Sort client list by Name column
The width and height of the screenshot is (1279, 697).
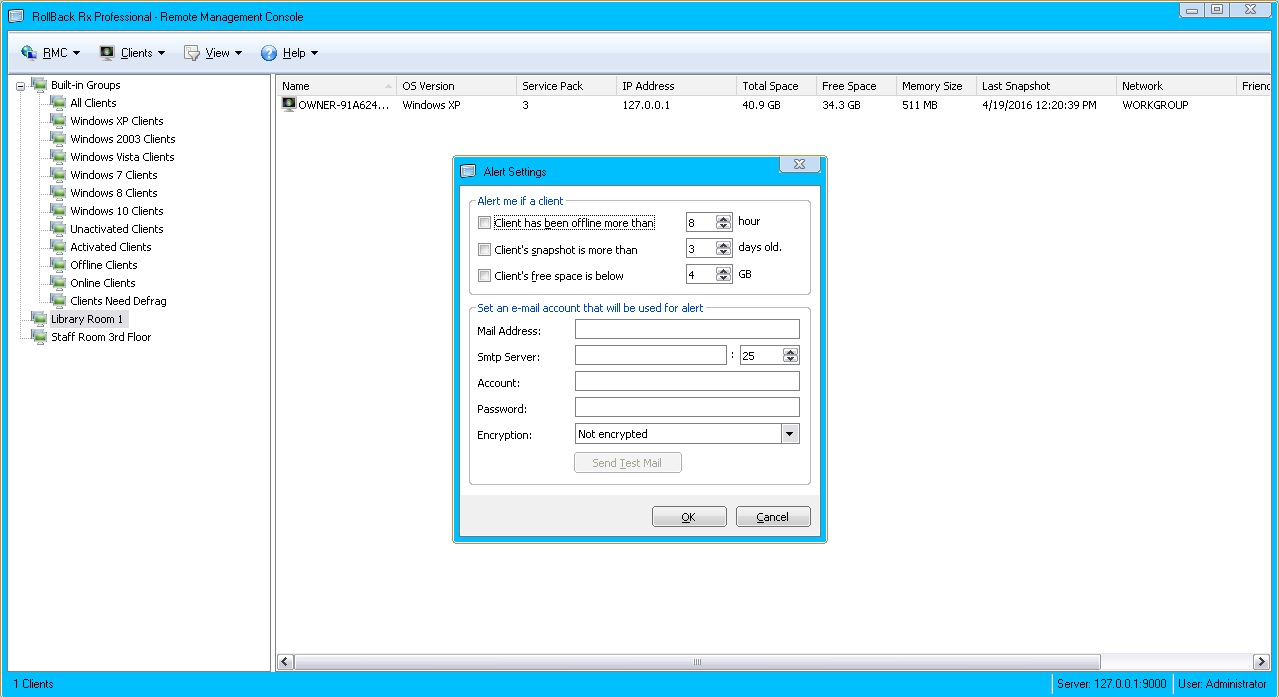click(x=337, y=86)
